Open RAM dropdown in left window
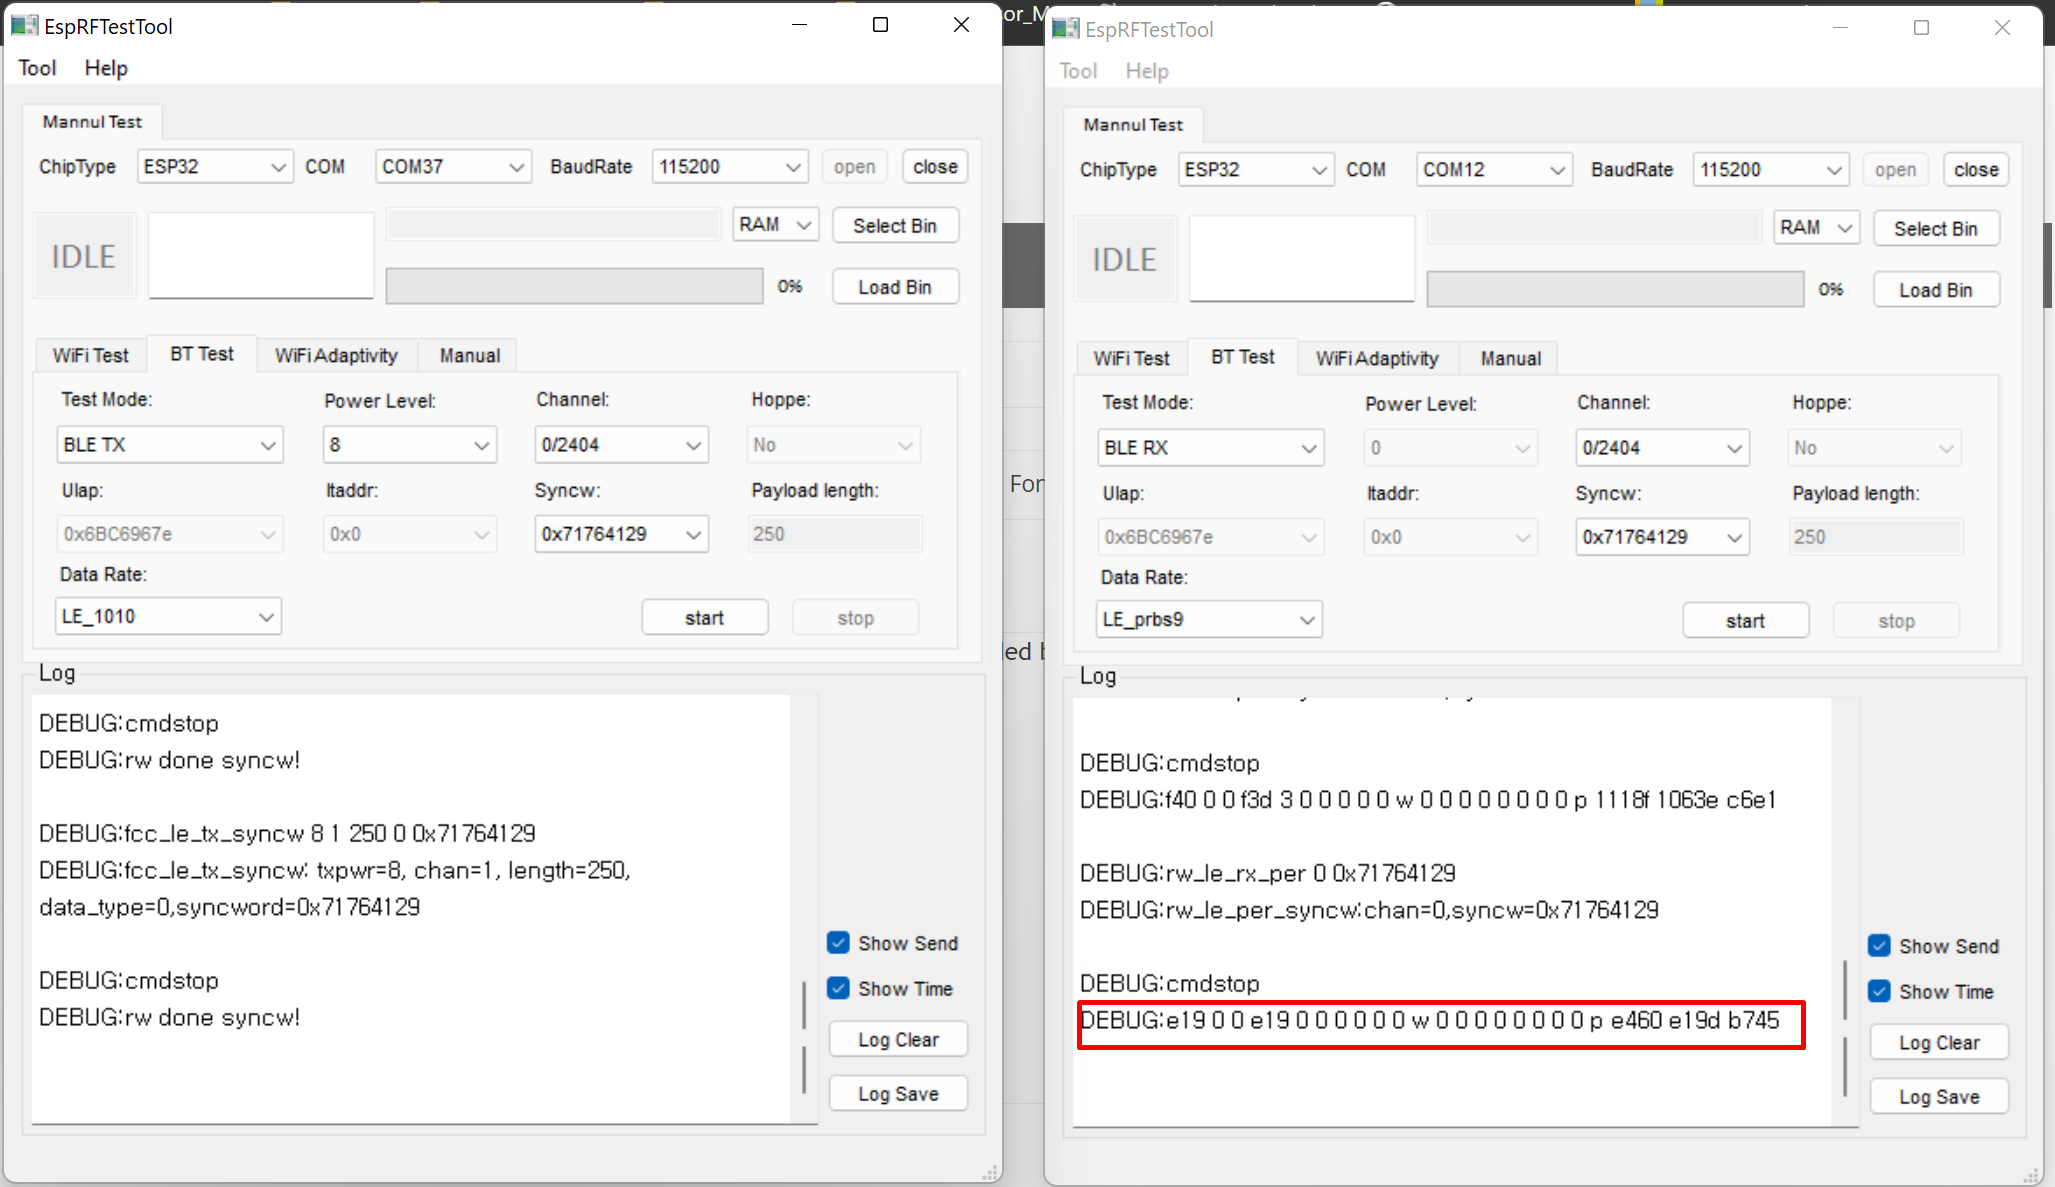This screenshot has height=1187, width=2055. tap(776, 225)
